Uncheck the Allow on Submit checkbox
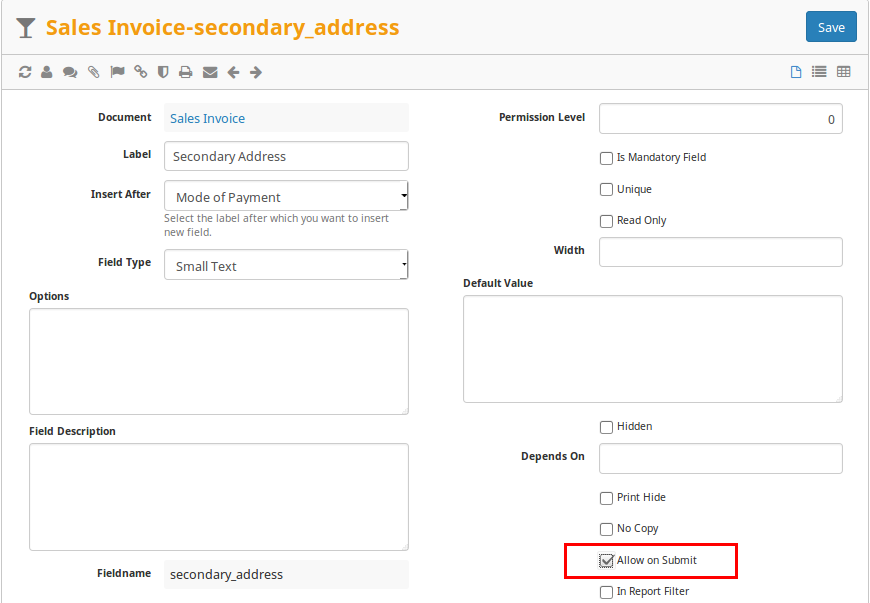 click(x=606, y=561)
